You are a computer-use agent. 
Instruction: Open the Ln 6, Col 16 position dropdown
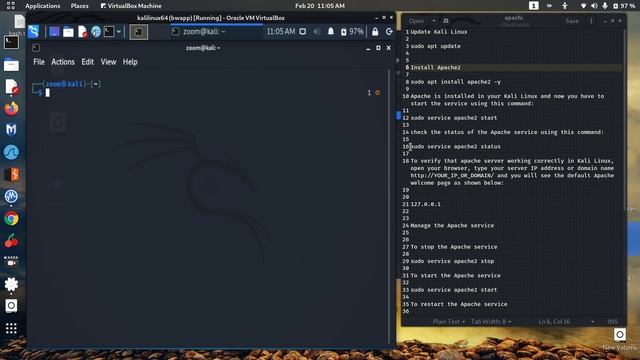[566, 322]
